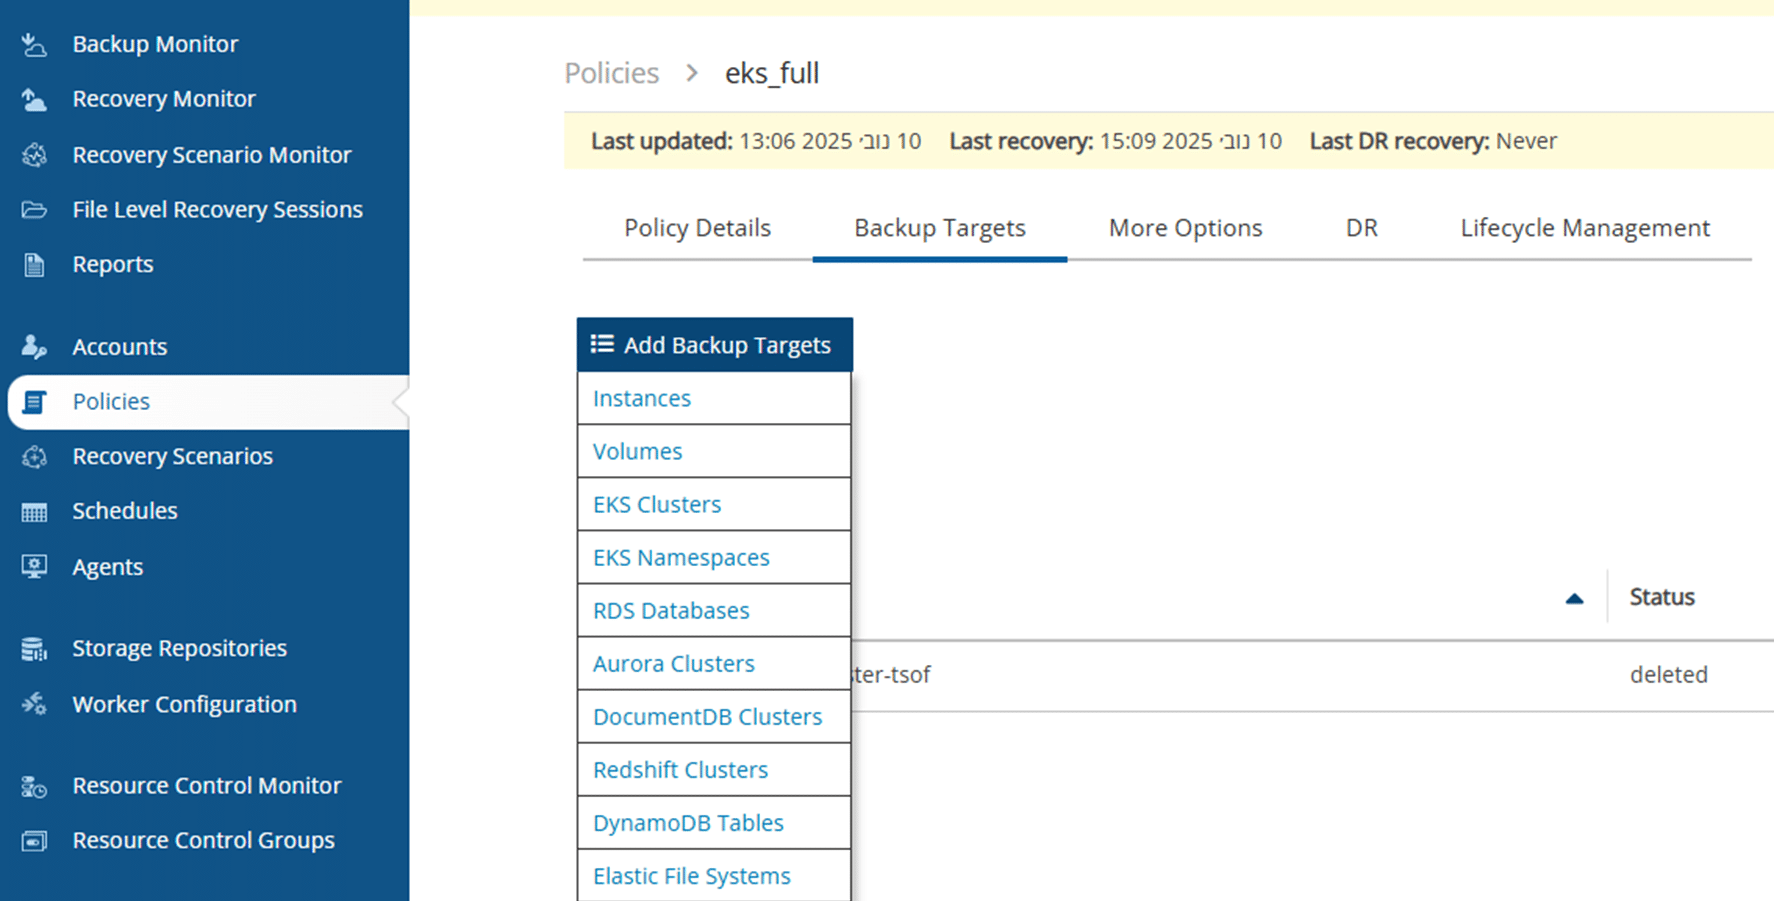Select the Recovery Monitor sidebar icon
1774x901 pixels.
pos(34,98)
